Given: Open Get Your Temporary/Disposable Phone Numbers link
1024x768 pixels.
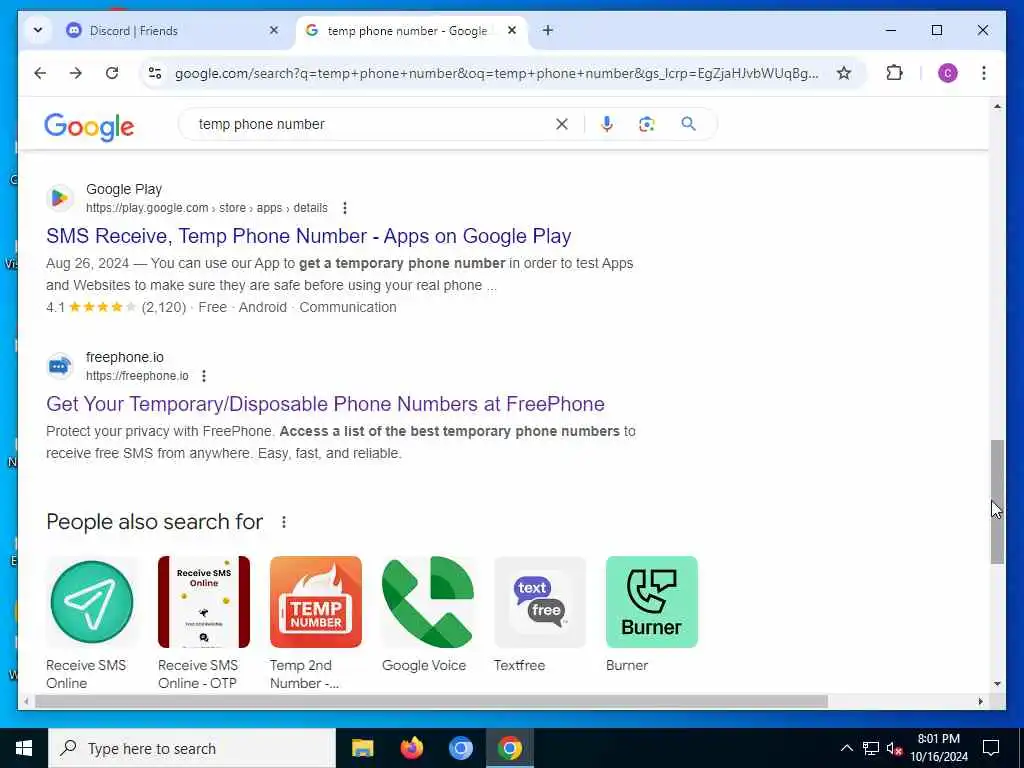Looking at the screenshot, I should pos(325,404).
